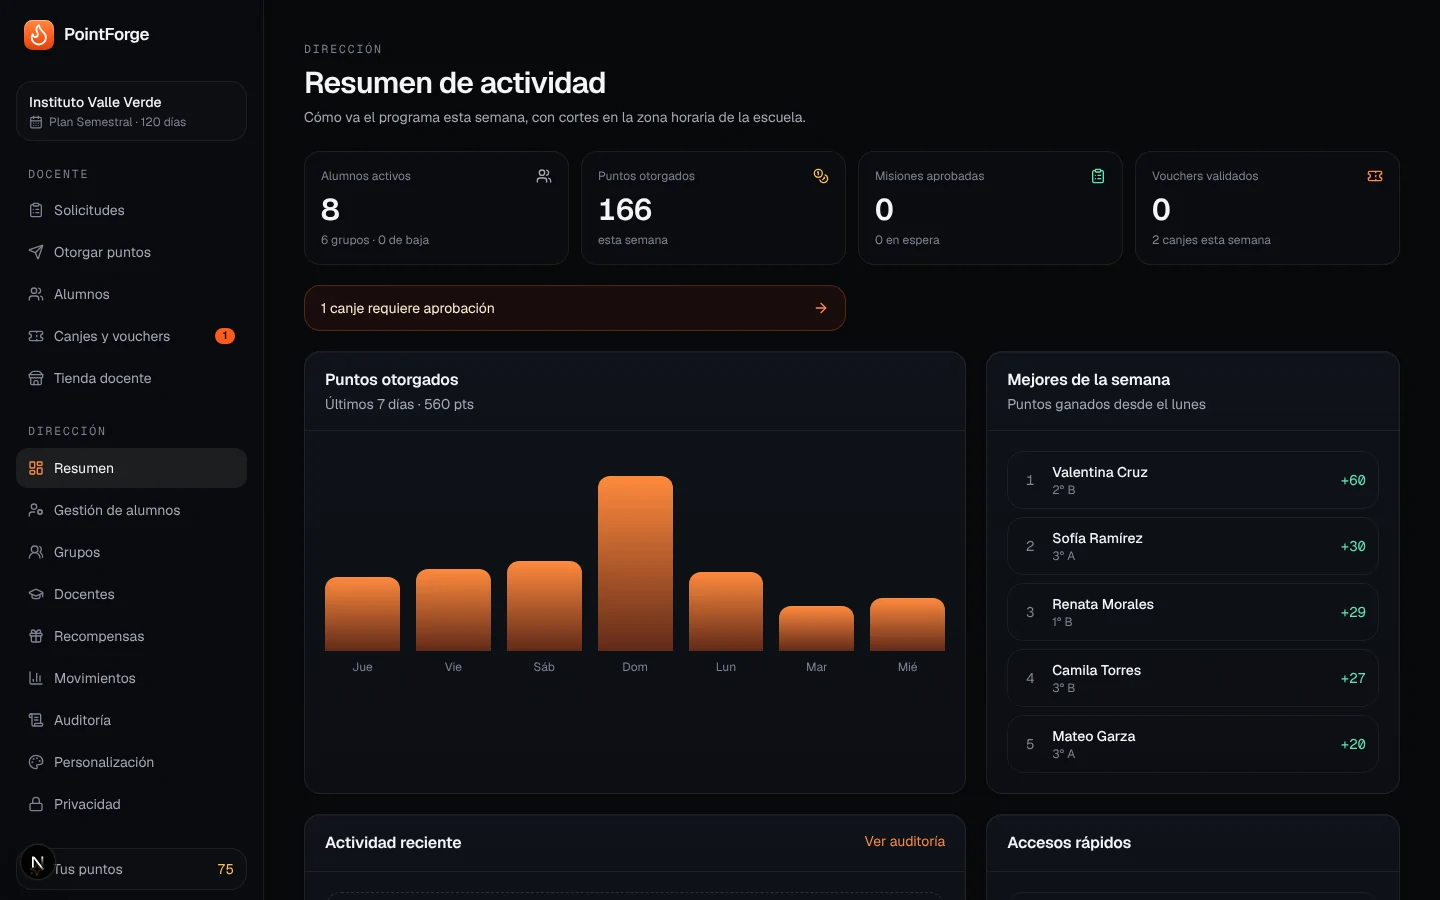Screen dimensions: 1440x900
Task: Go to Otorgar puntos
Action: (x=131, y=252)
